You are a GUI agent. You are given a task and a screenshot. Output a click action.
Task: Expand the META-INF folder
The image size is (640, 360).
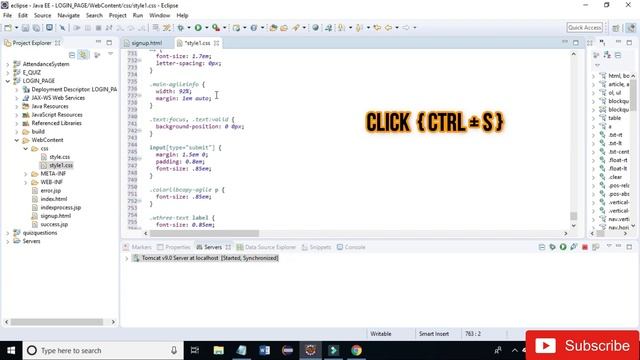(26, 174)
